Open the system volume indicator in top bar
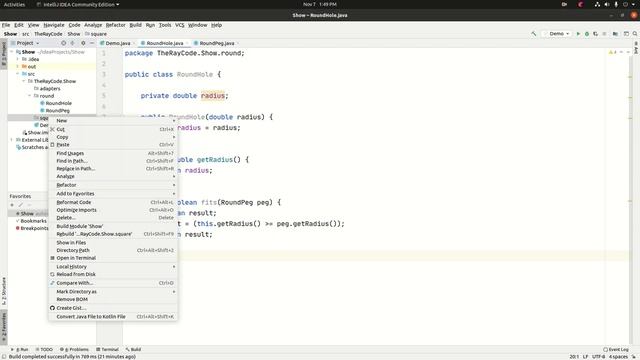Screen dimensions: 640x360 (x=607, y=4)
